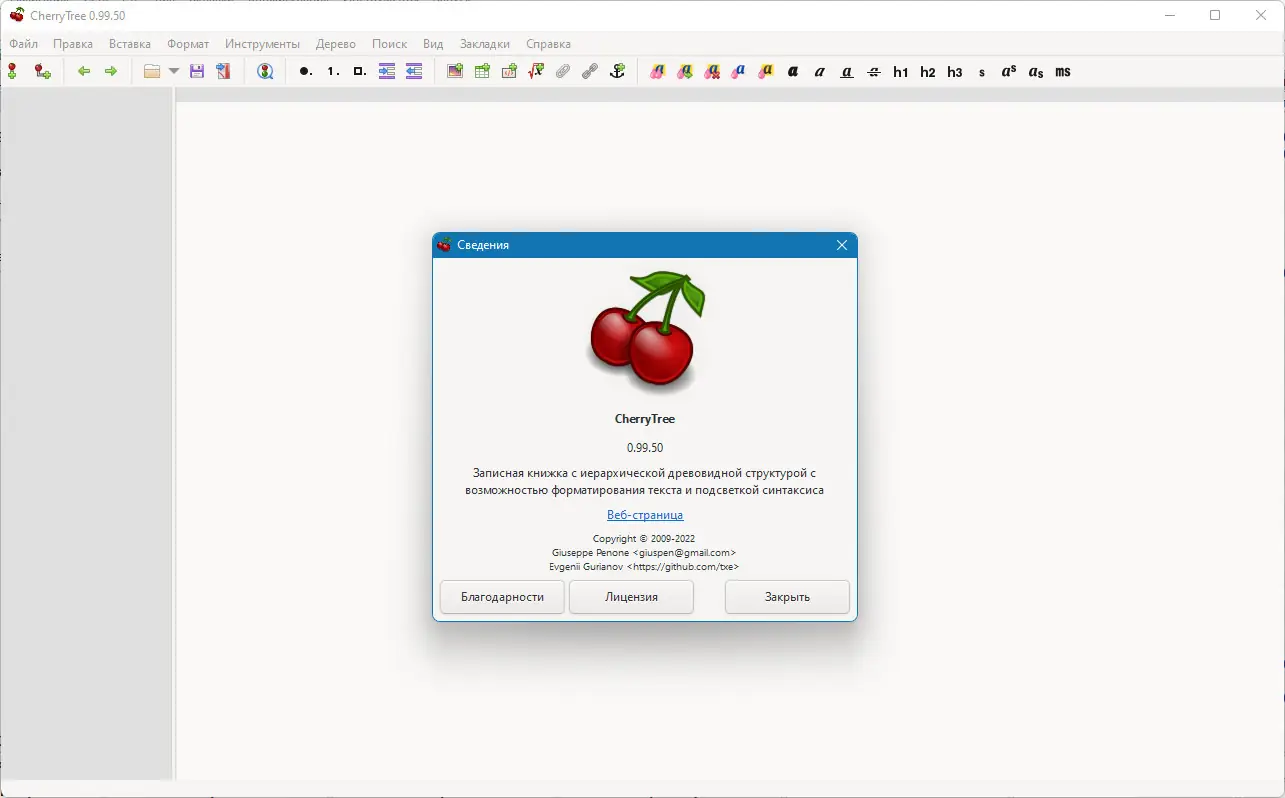Toggle strikethrough formatting

click(x=874, y=71)
